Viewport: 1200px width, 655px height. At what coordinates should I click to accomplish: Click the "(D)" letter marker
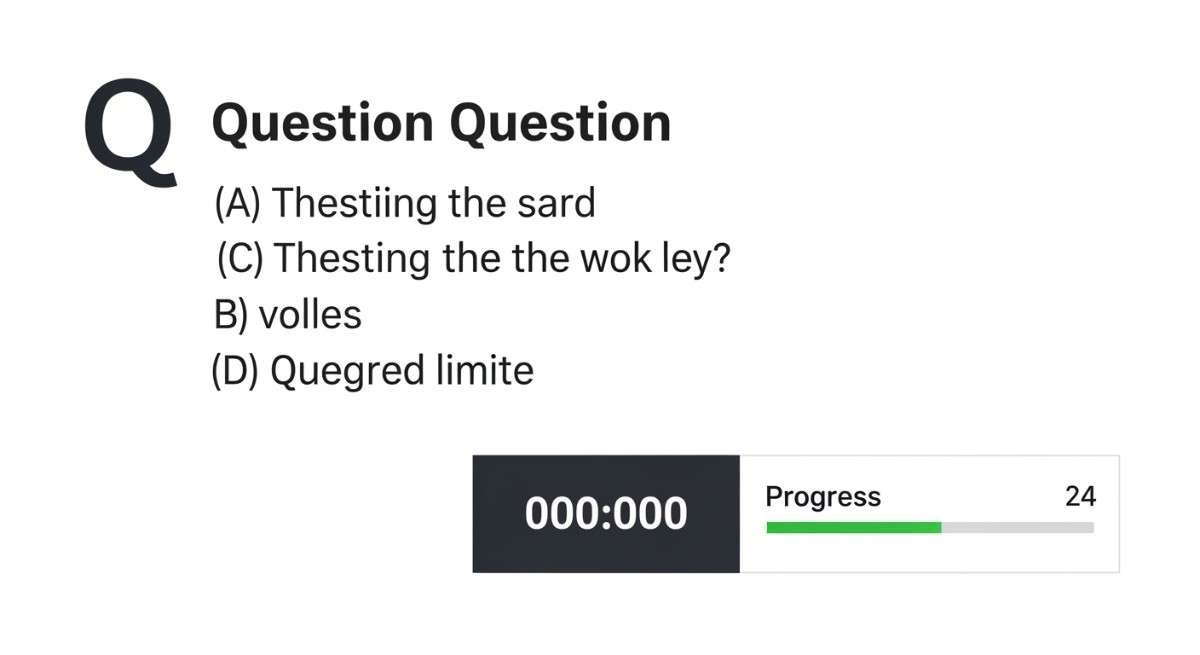coord(235,371)
